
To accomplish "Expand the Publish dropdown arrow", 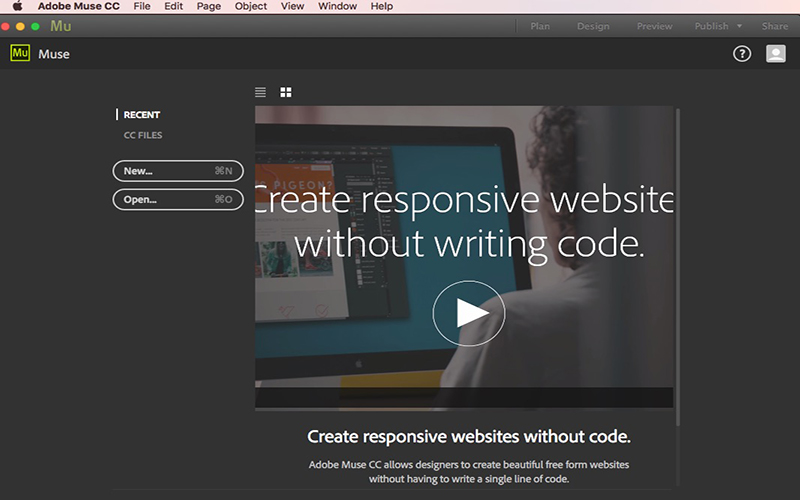I will pyautogui.click(x=739, y=26).
